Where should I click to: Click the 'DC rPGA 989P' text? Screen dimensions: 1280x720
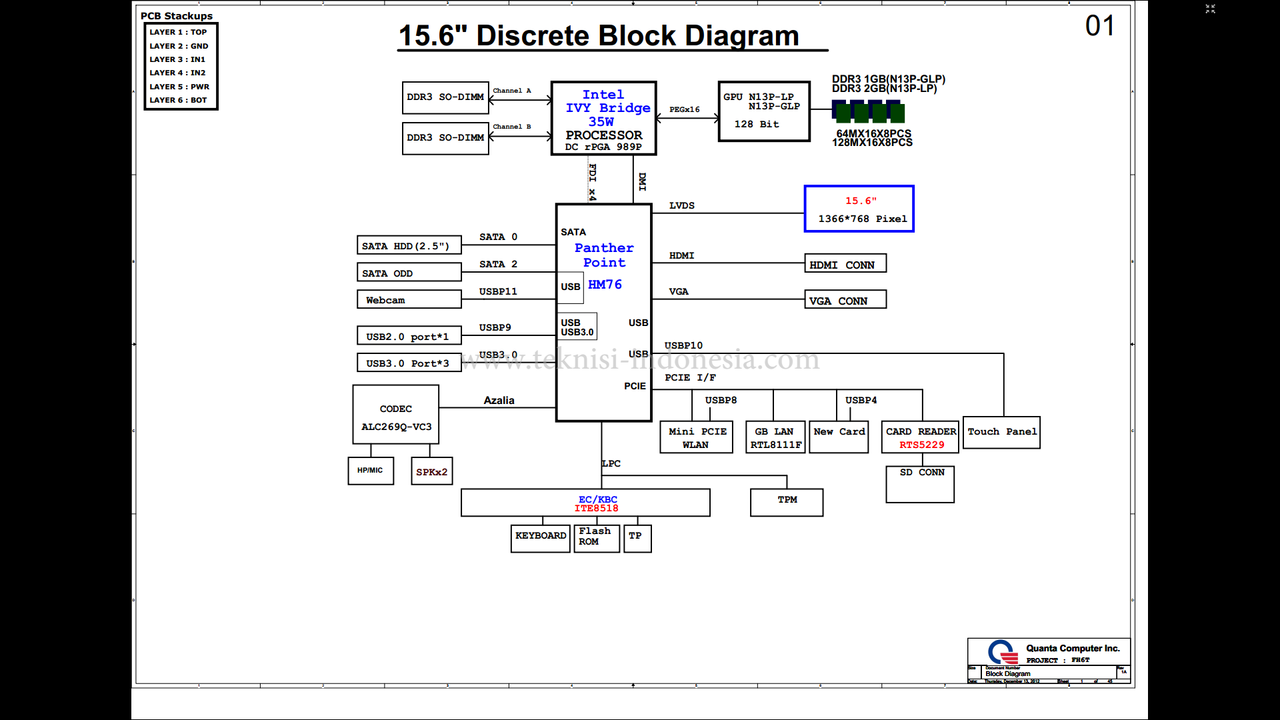coord(603,147)
